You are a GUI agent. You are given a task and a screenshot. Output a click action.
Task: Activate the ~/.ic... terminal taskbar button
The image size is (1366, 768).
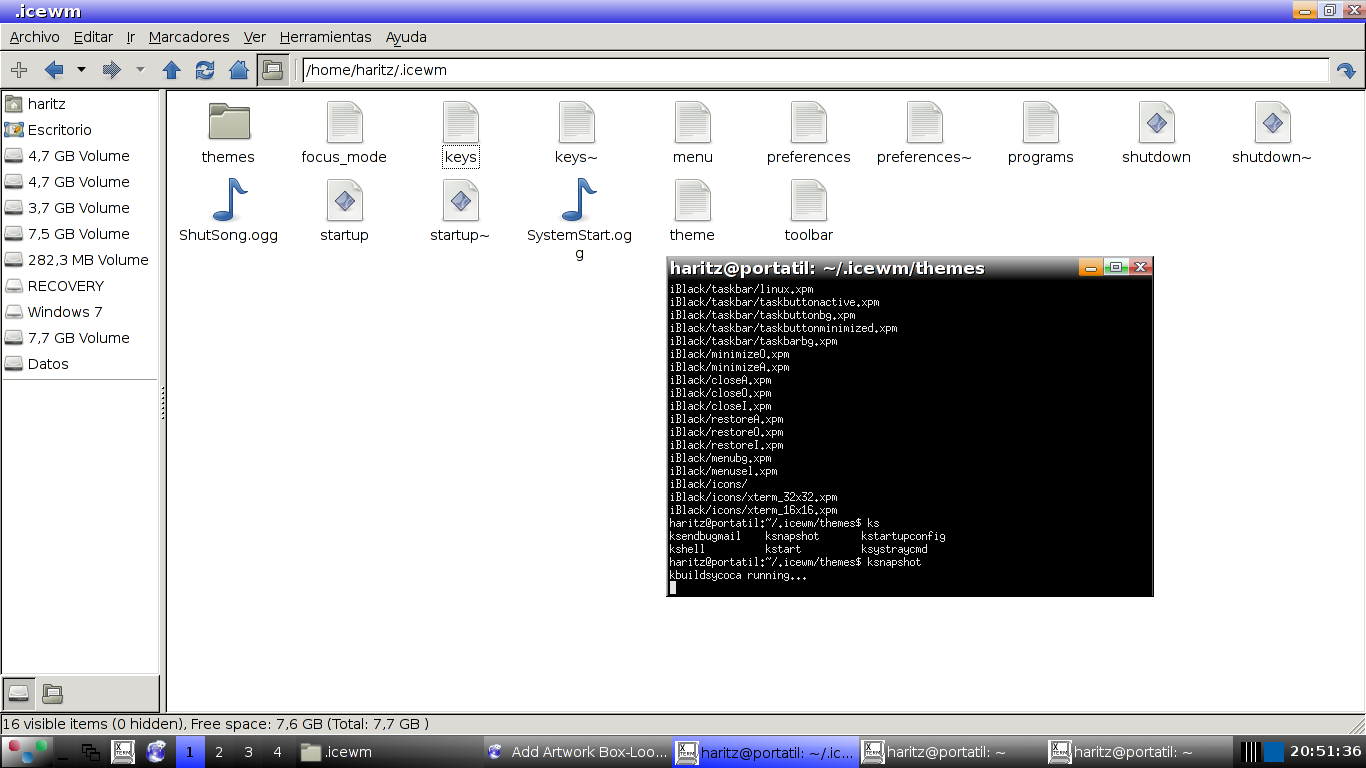tap(765, 752)
